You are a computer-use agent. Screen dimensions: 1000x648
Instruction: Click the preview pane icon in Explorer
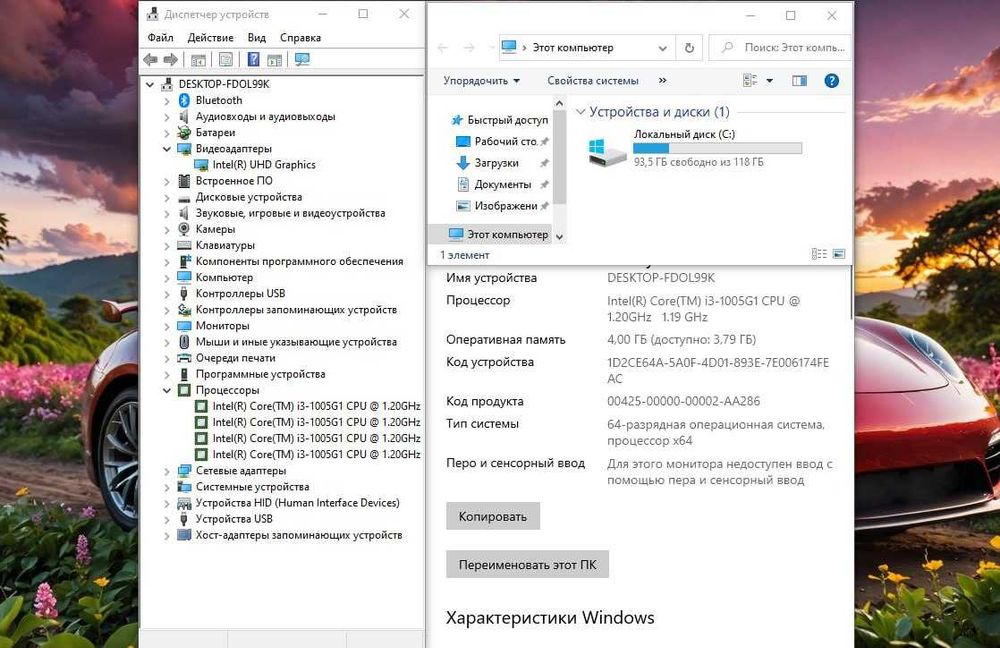click(799, 81)
